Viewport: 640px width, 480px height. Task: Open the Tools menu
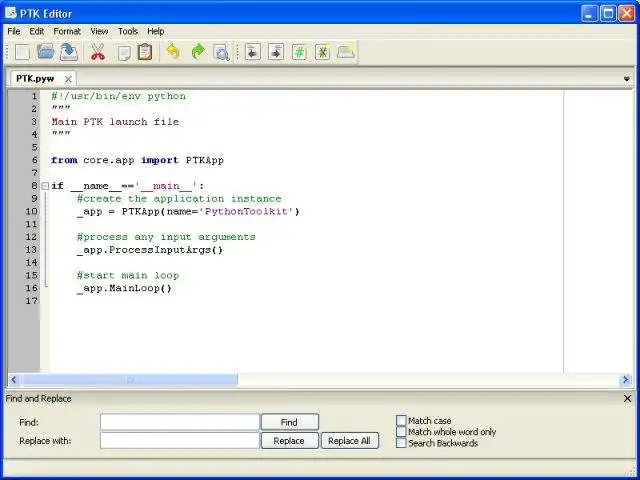coord(128,31)
